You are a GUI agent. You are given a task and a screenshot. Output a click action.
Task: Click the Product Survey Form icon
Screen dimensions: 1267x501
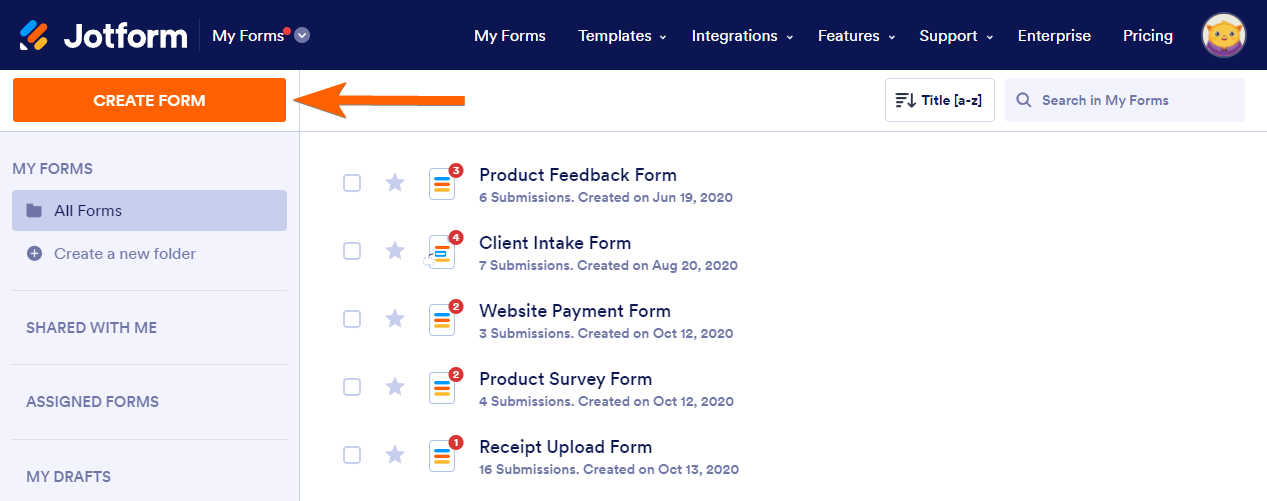coord(442,387)
